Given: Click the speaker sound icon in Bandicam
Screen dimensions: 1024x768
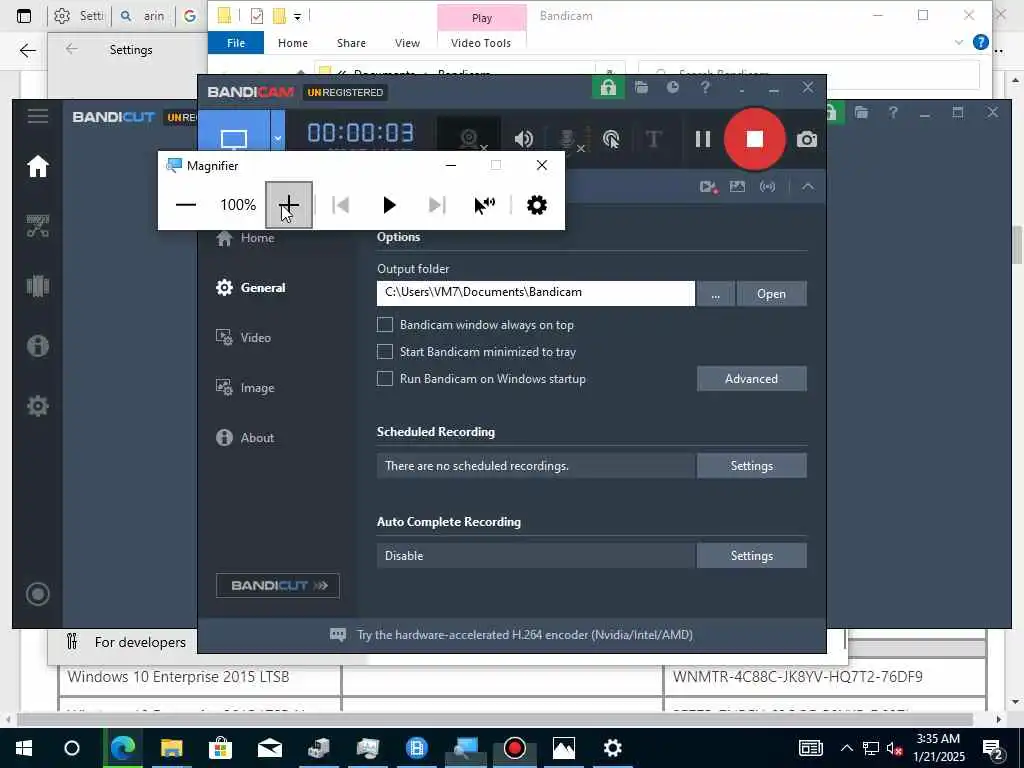Looking at the screenshot, I should [524, 139].
